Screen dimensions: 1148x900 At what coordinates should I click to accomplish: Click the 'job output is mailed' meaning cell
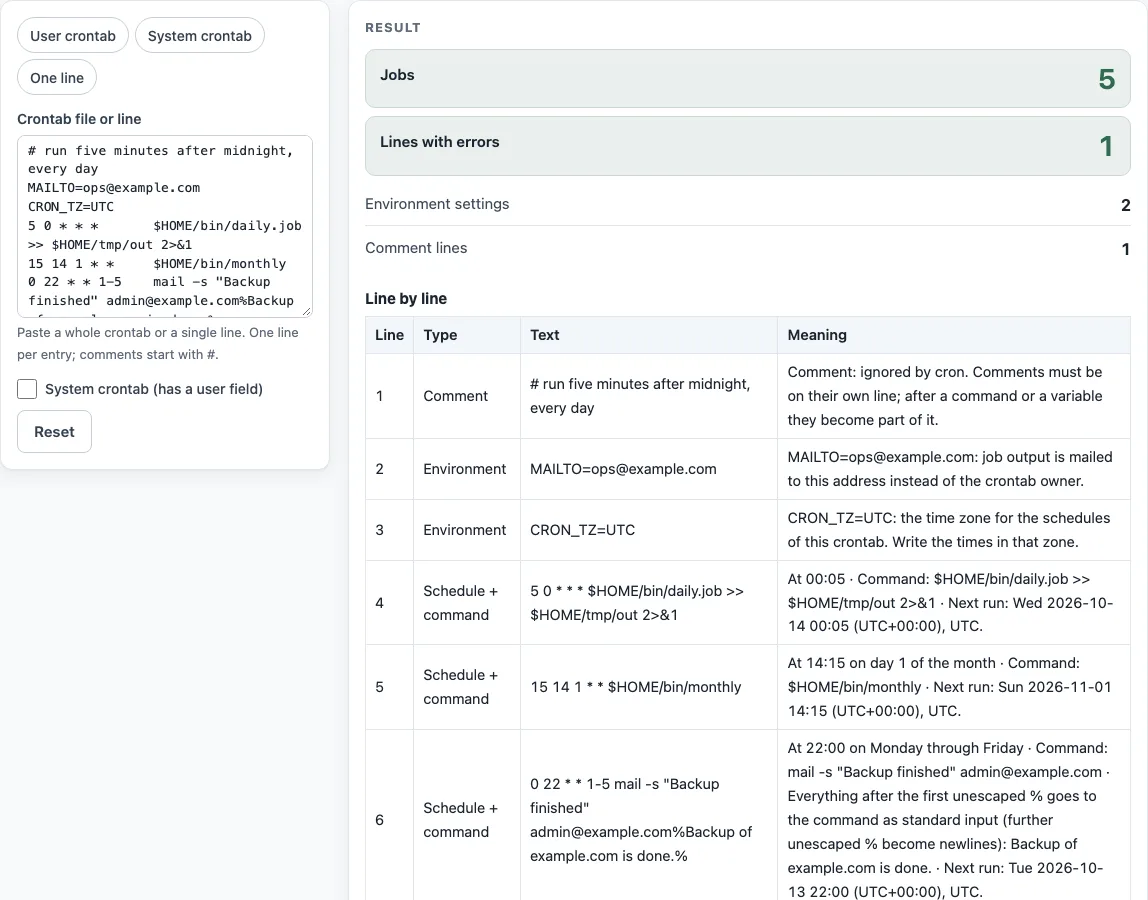click(953, 469)
